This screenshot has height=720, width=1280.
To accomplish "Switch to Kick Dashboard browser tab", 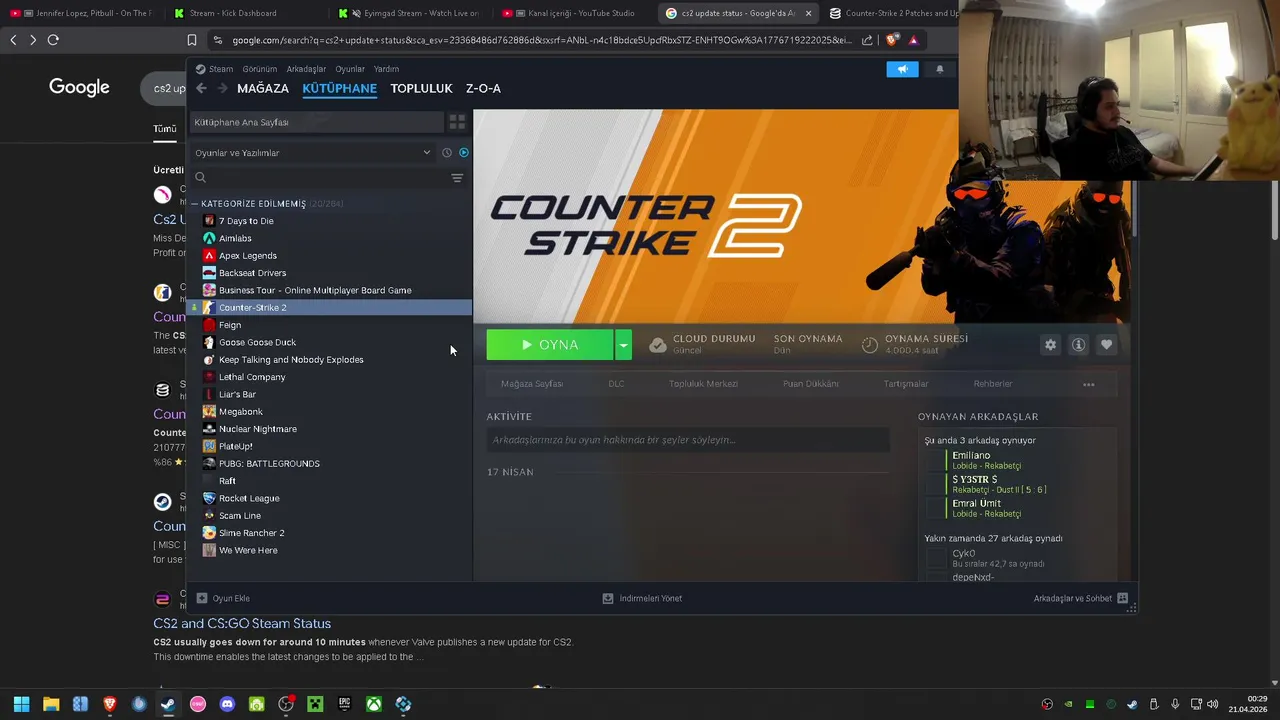I will click(233, 13).
